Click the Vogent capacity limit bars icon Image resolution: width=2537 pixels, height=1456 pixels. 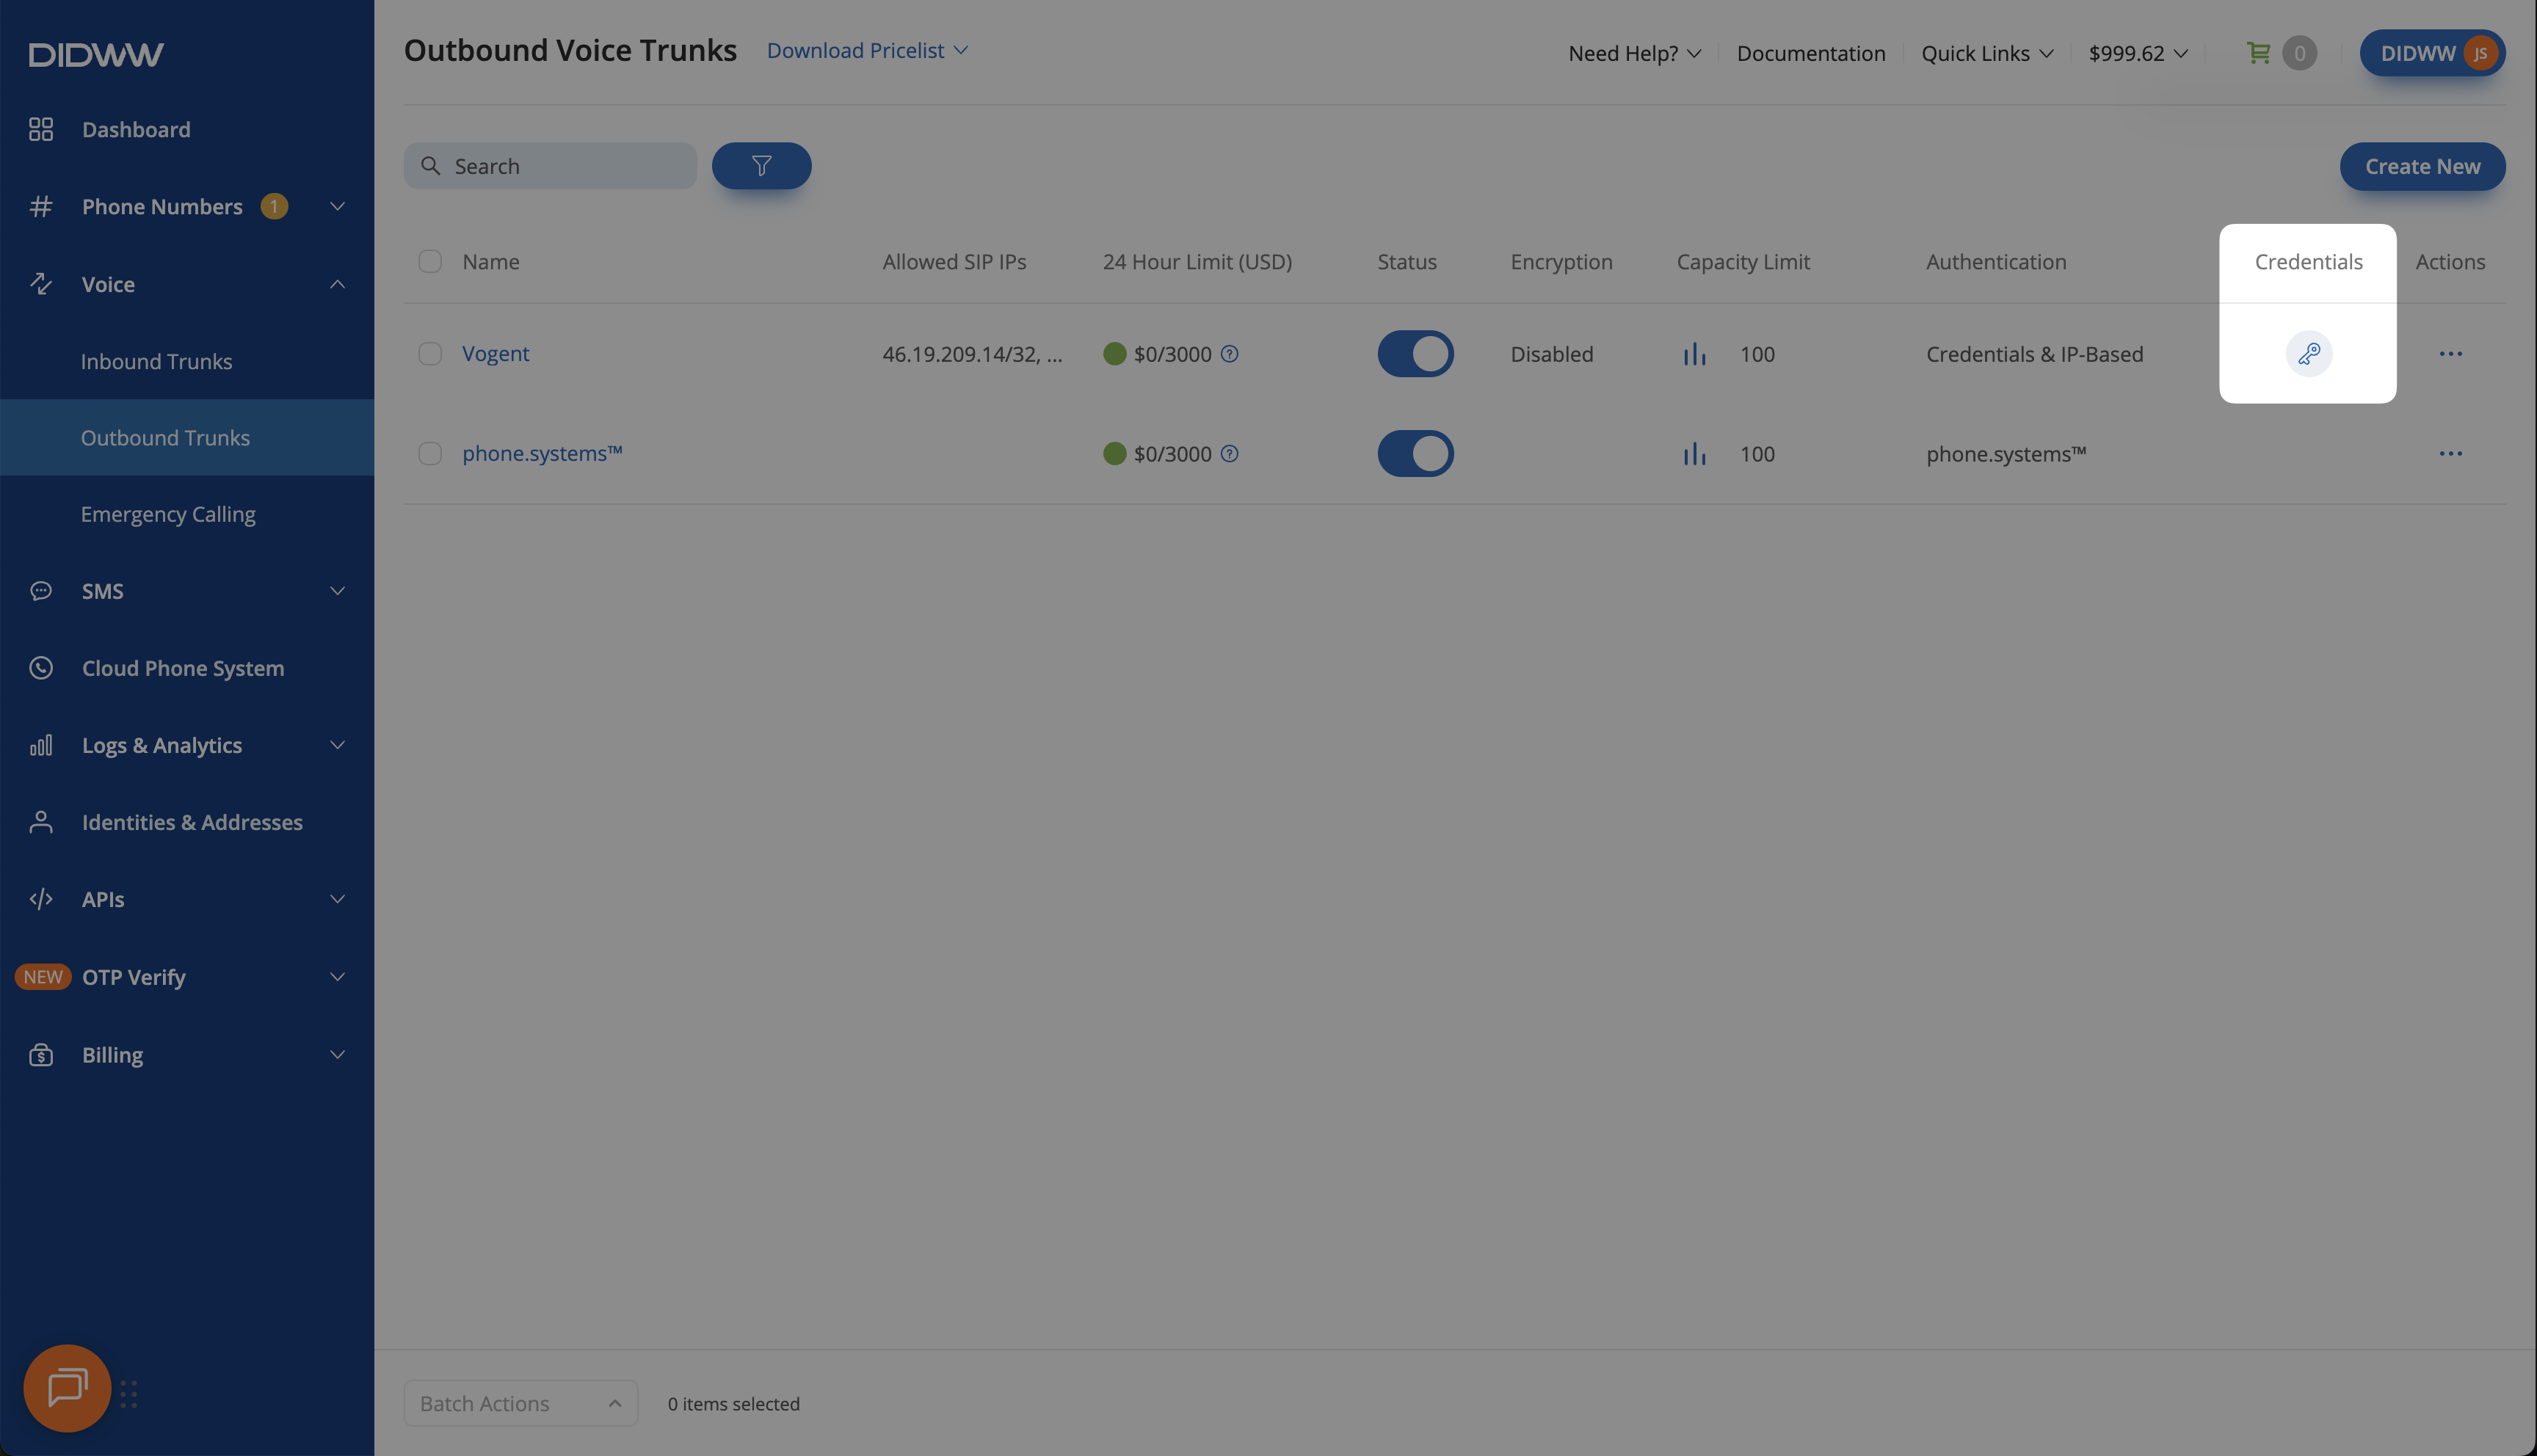(x=1694, y=354)
